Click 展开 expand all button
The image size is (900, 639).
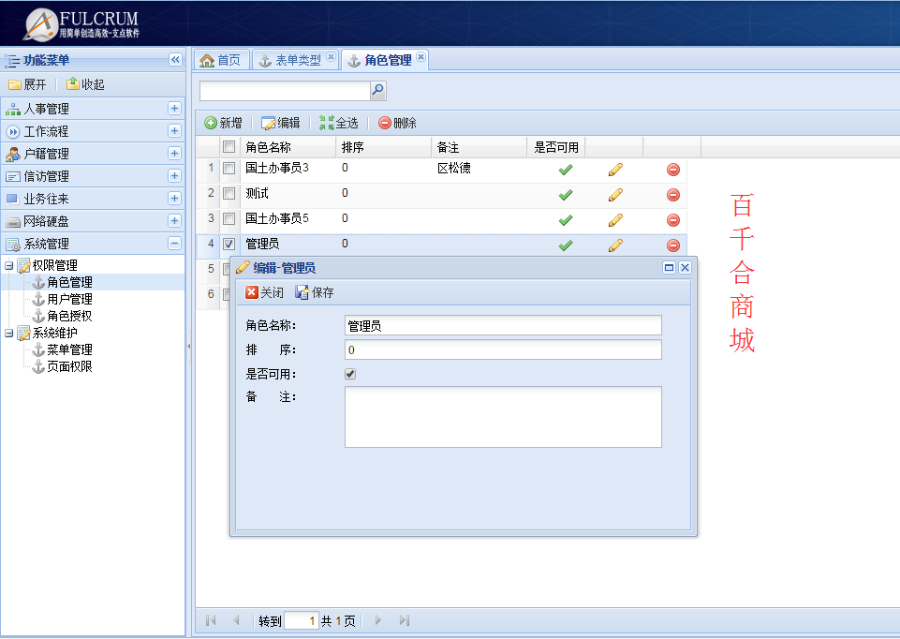tap(27, 84)
